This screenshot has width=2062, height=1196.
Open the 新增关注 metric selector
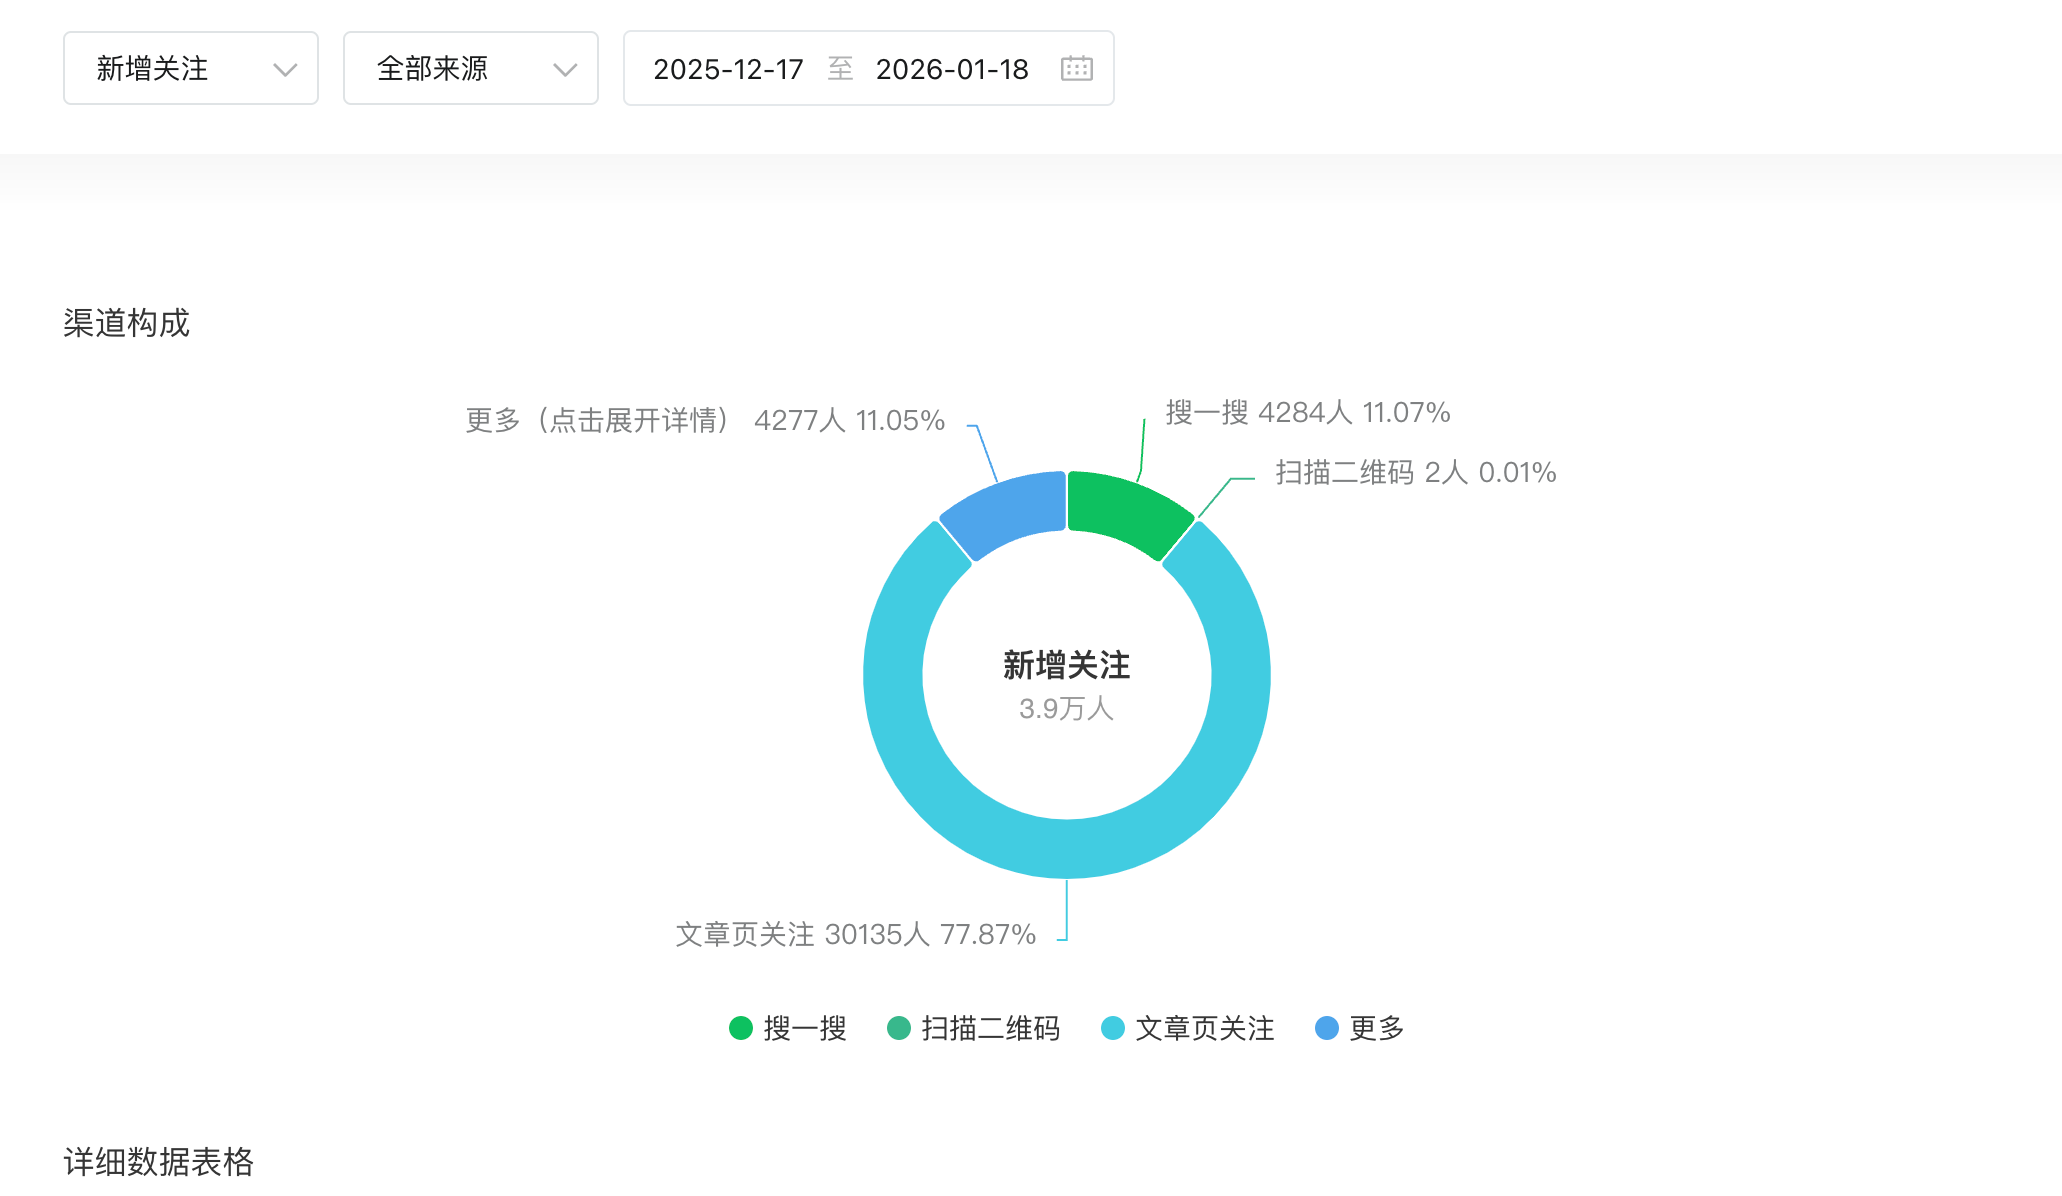pos(152,69)
